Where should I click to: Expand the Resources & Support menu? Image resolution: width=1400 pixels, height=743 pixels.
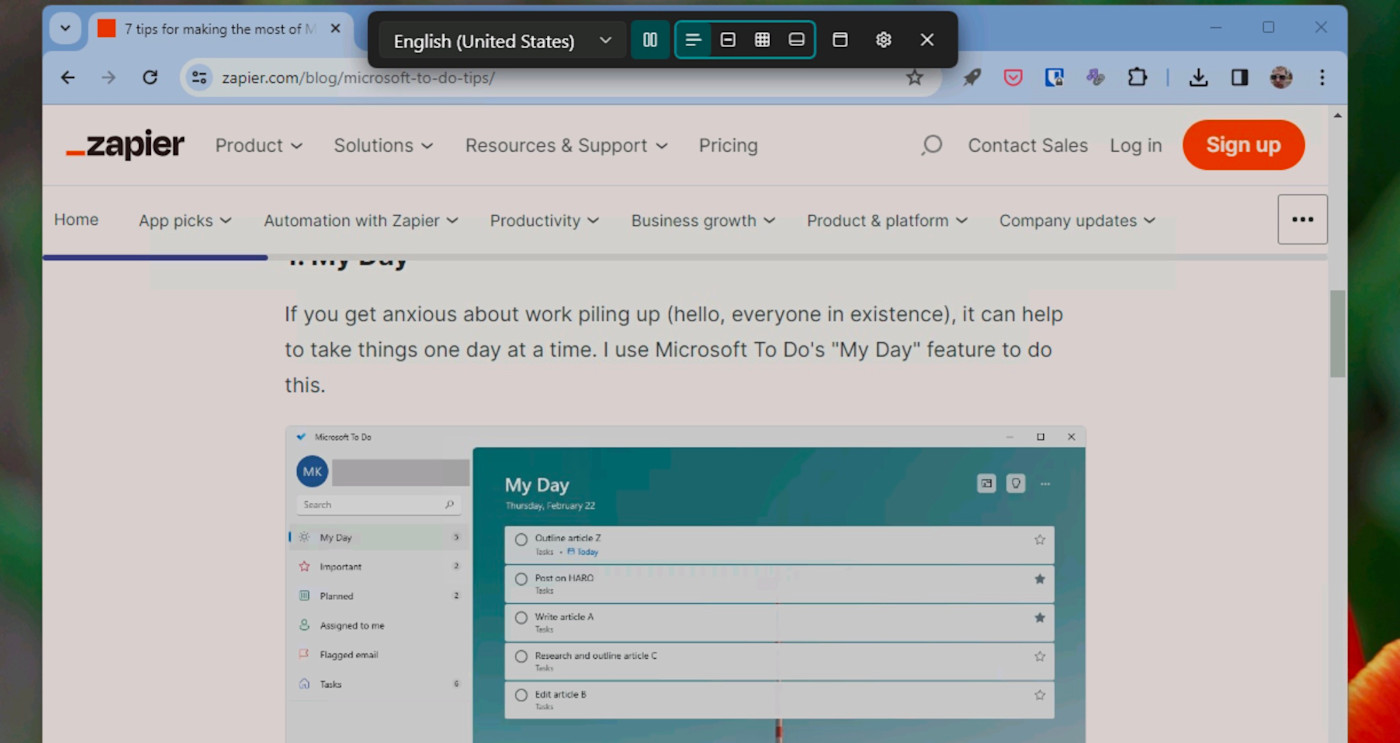pyautogui.click(x=567, y=145)
